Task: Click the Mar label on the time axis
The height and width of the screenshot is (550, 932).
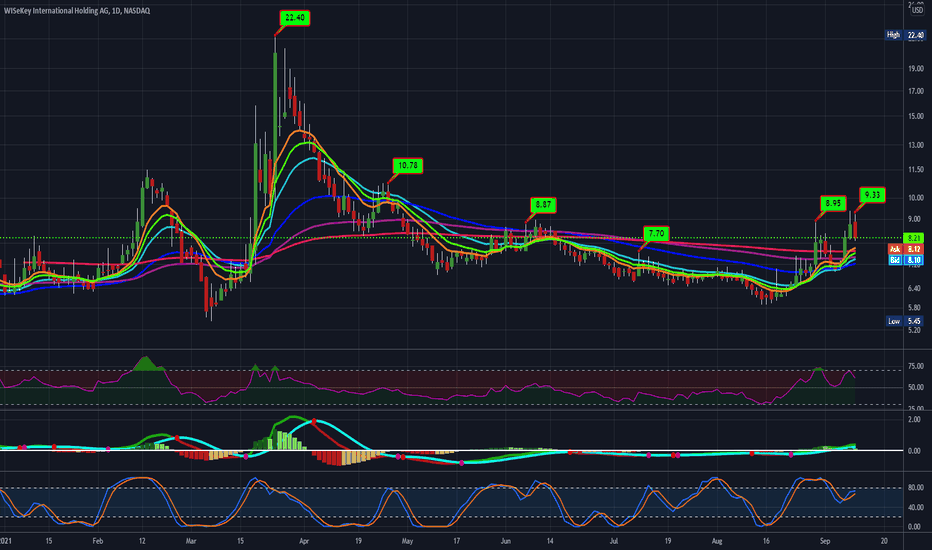Action: pyautogui.click(x=191, y=541)
